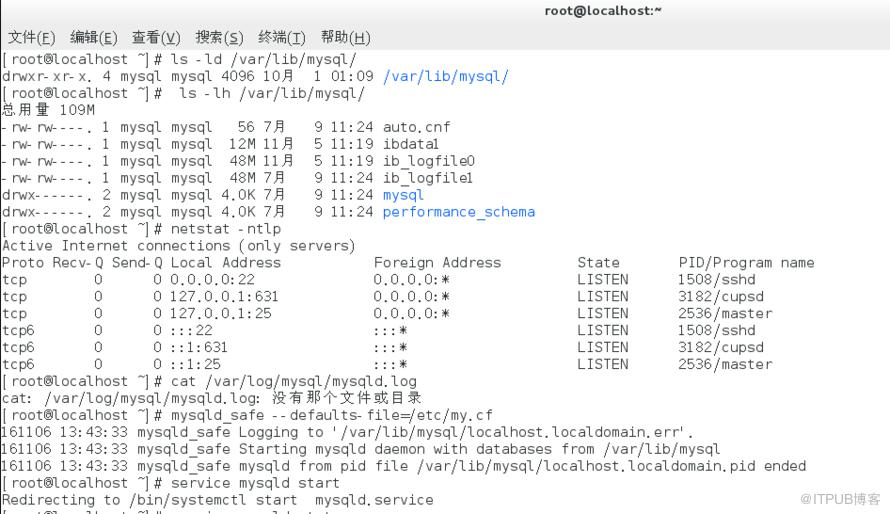
Task: Click the root@localhost:~ window title
Action: (603, 10)
